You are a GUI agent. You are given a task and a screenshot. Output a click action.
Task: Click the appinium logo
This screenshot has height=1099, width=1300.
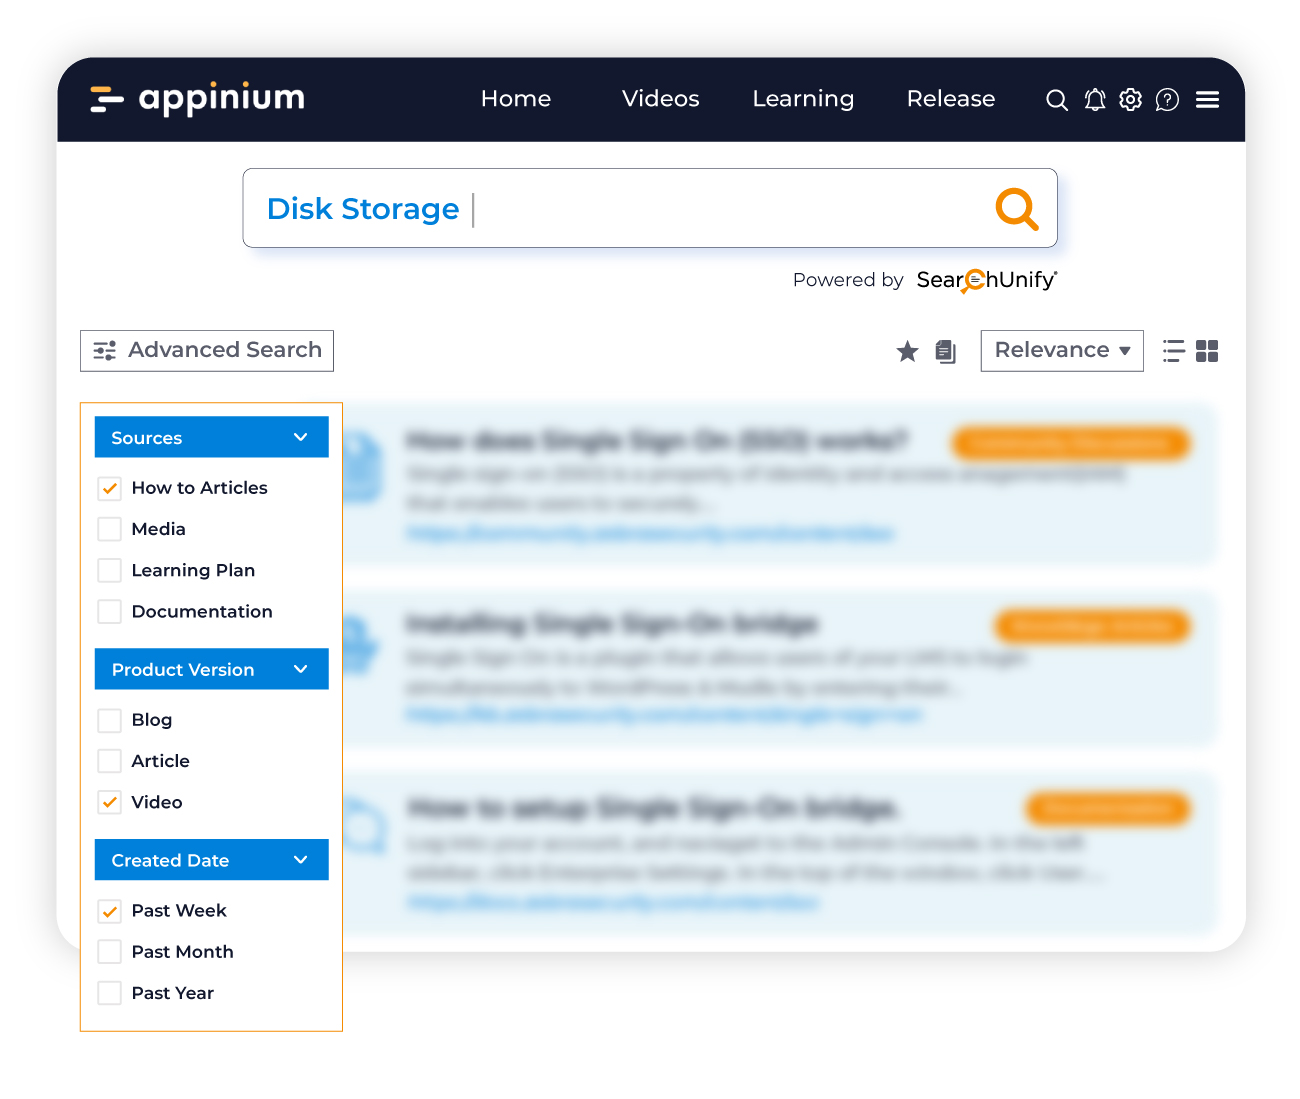[197, 99]
